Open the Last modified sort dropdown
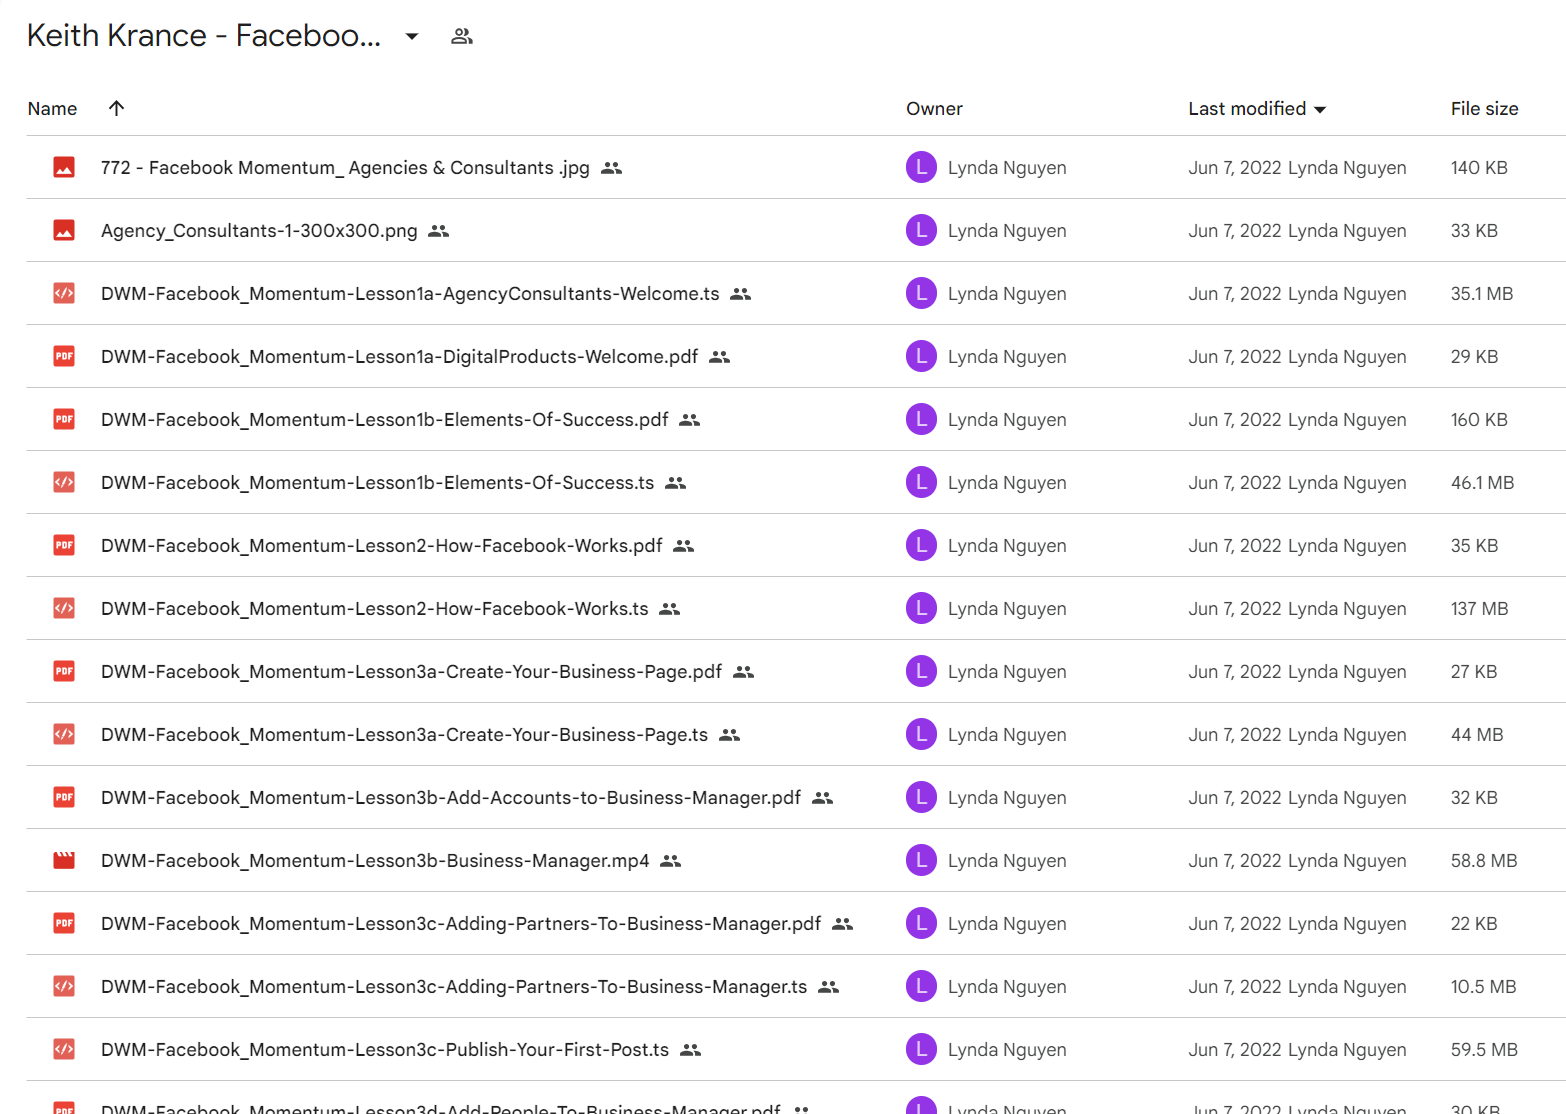1566x1114 pixels. pos(1257,108)
